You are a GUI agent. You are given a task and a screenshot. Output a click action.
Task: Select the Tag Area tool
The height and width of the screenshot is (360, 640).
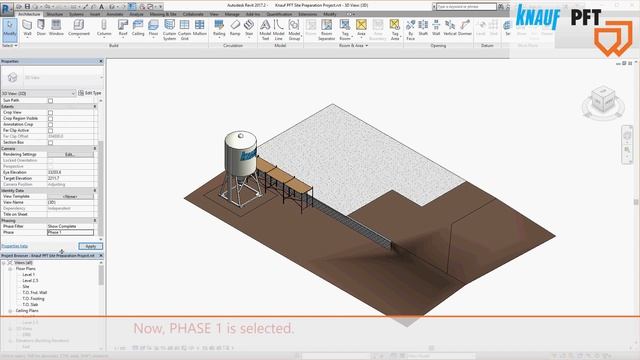[x=395, y=29]
